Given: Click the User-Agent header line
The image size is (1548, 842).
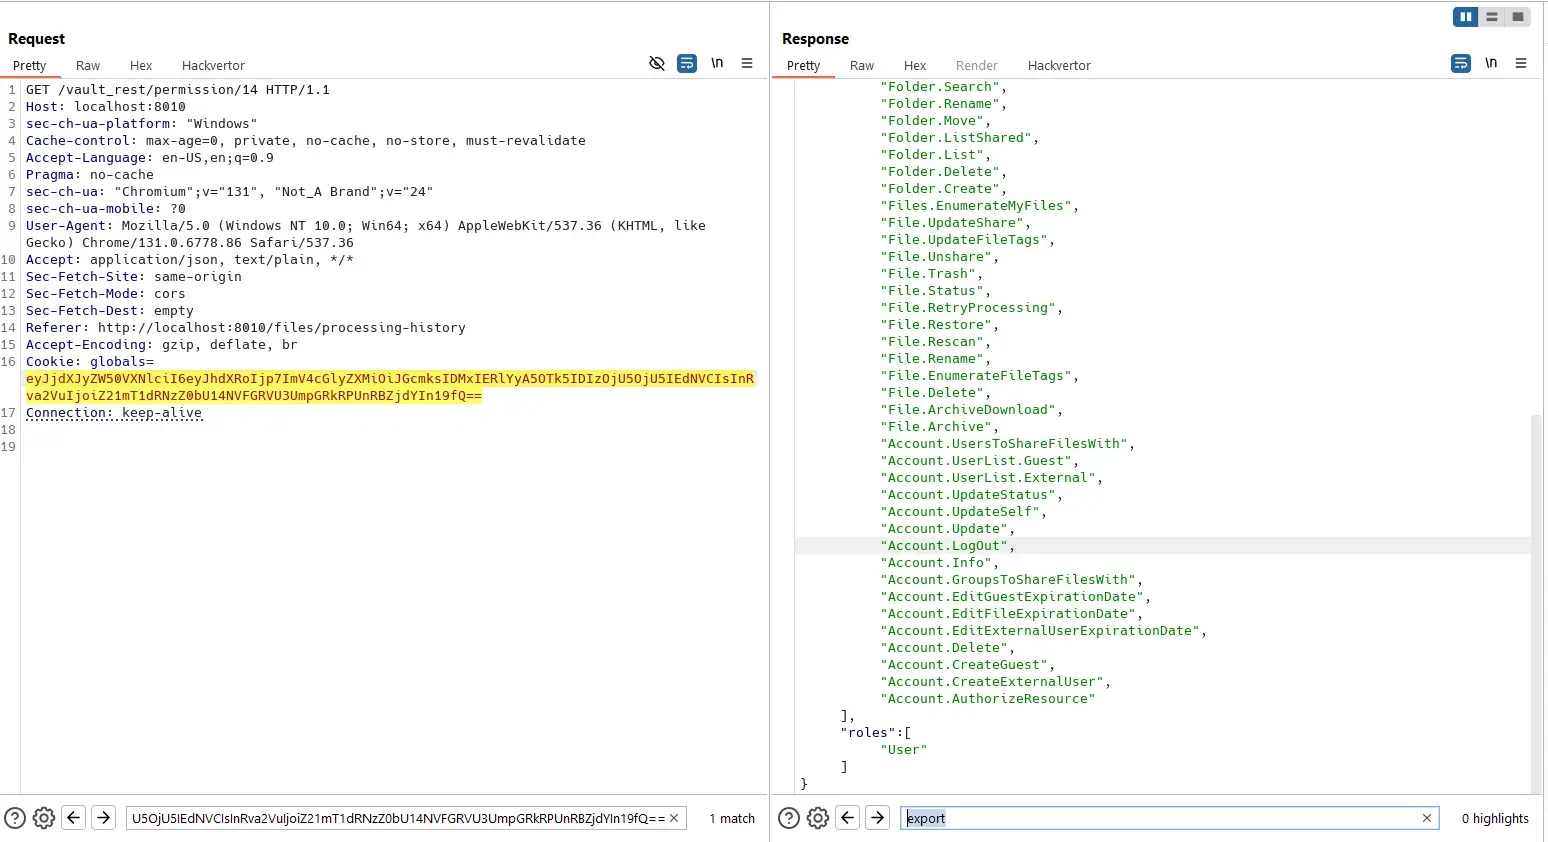Looking at the screenshot, I should [x=366, y=234].
